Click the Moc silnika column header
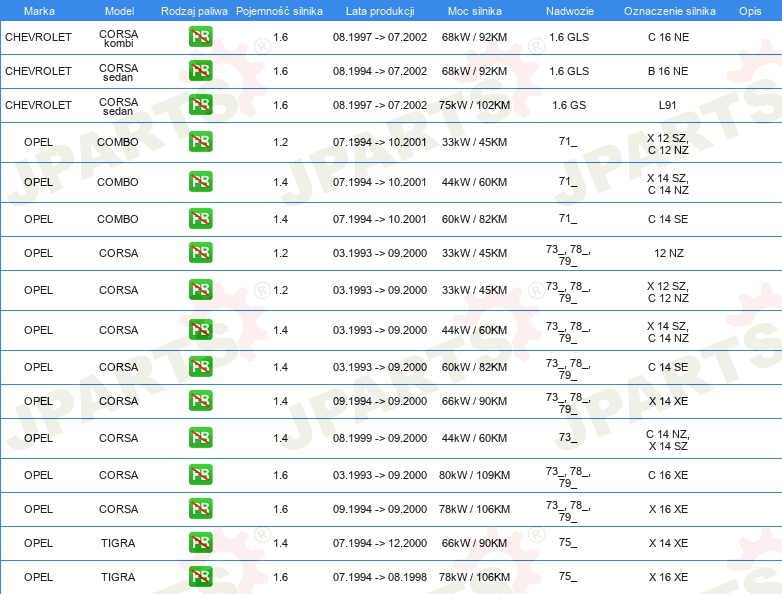This screenshot has height=594, width=782. pyautogui.click(x=475, y=11)
